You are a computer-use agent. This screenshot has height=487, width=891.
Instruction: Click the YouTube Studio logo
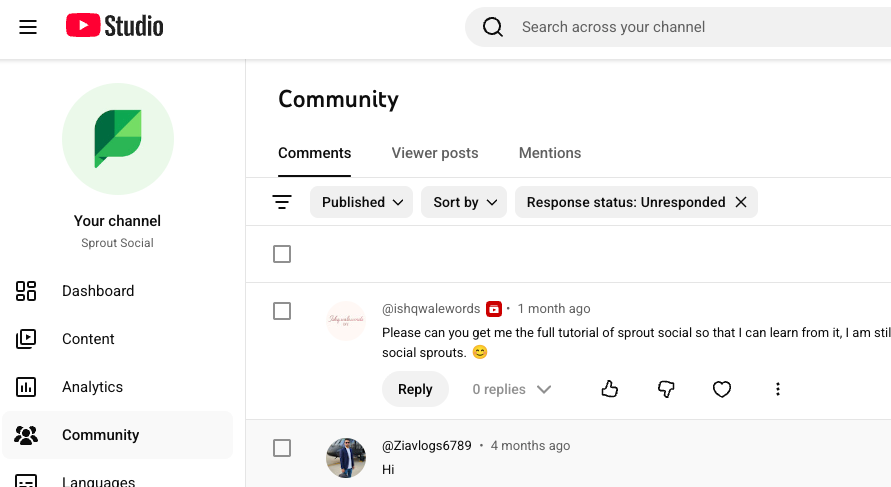point(114,26)
